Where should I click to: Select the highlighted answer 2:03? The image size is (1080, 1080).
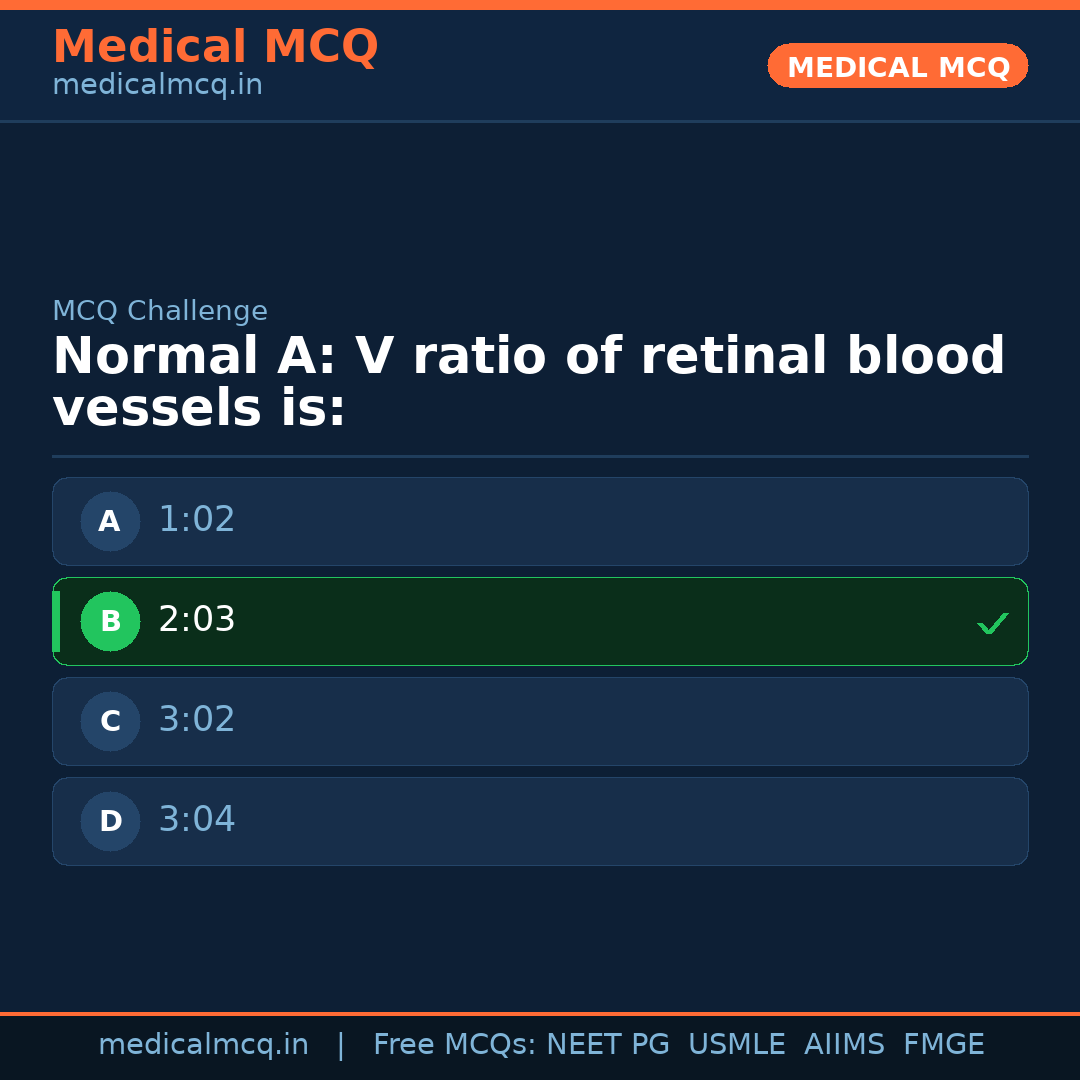[540, 621]
